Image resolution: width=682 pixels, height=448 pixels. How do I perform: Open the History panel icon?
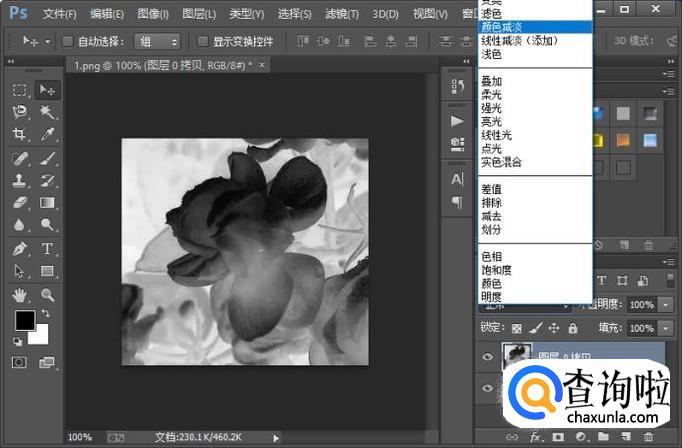click(x=457, y=86)
